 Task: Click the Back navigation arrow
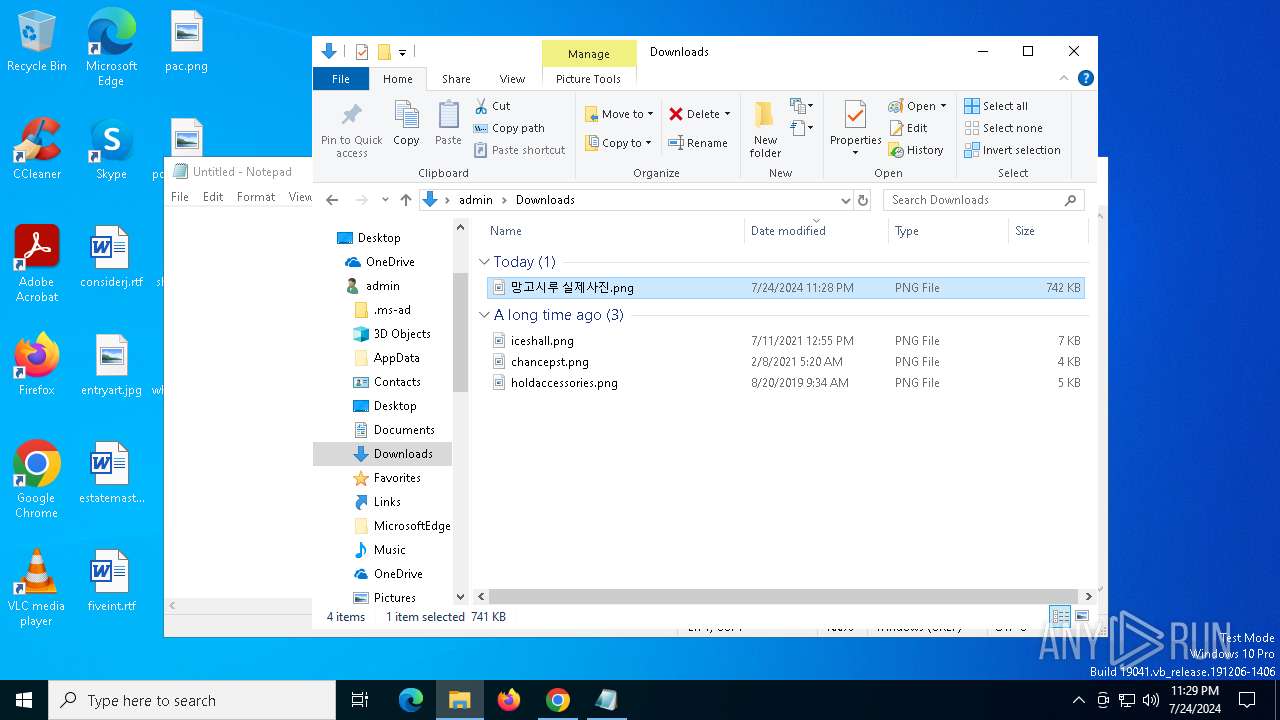pos(332,200)
